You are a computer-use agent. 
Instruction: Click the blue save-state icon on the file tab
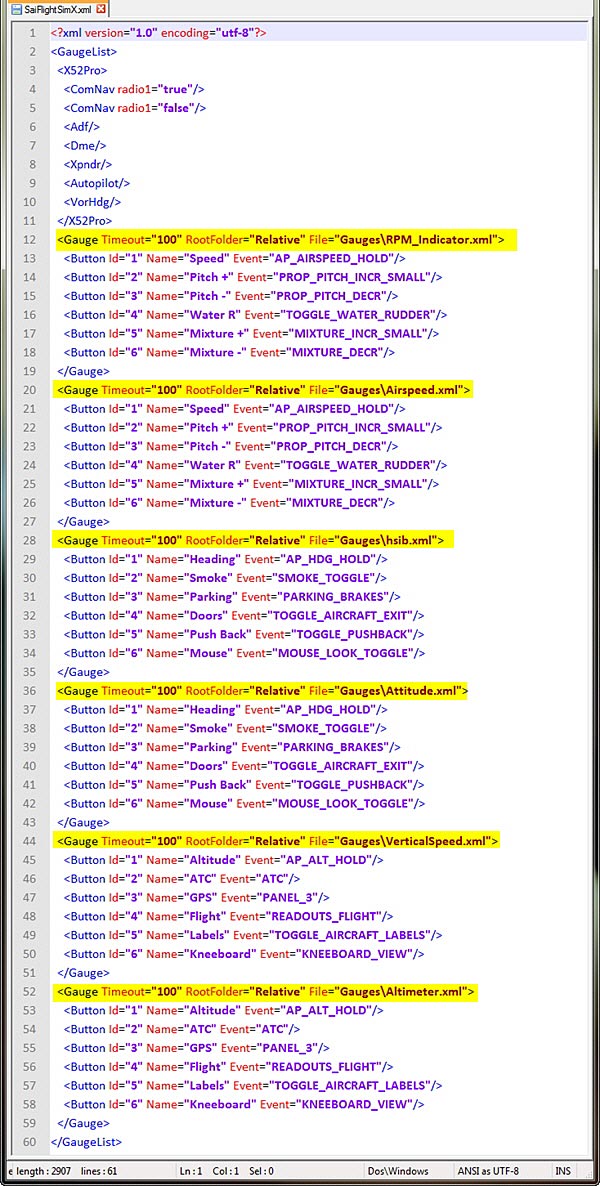pyautogui.click(x=16, y=8)
